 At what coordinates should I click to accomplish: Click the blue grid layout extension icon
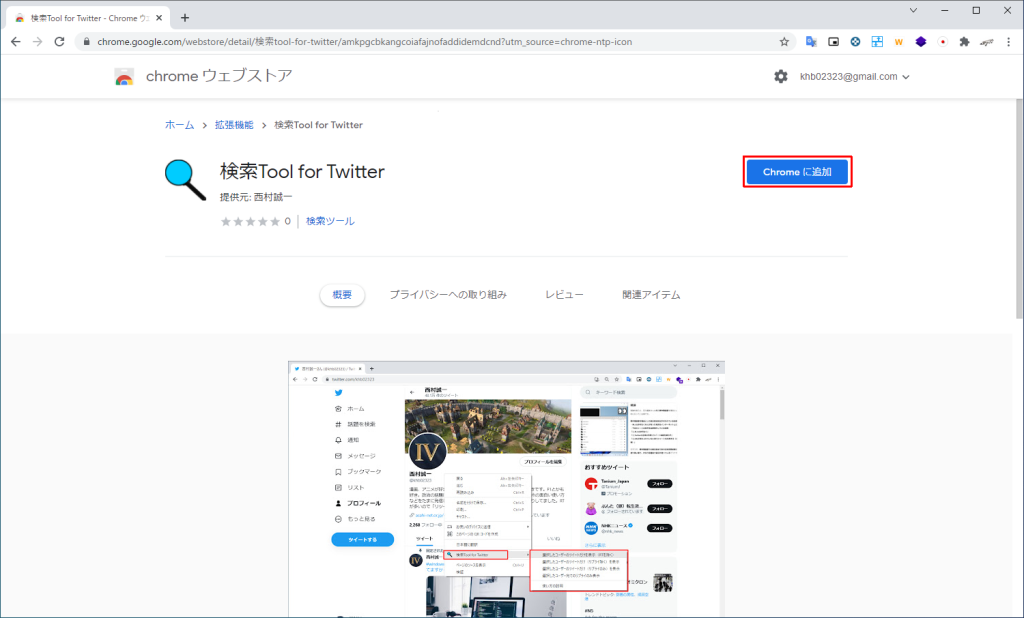[x=877, y=42]
